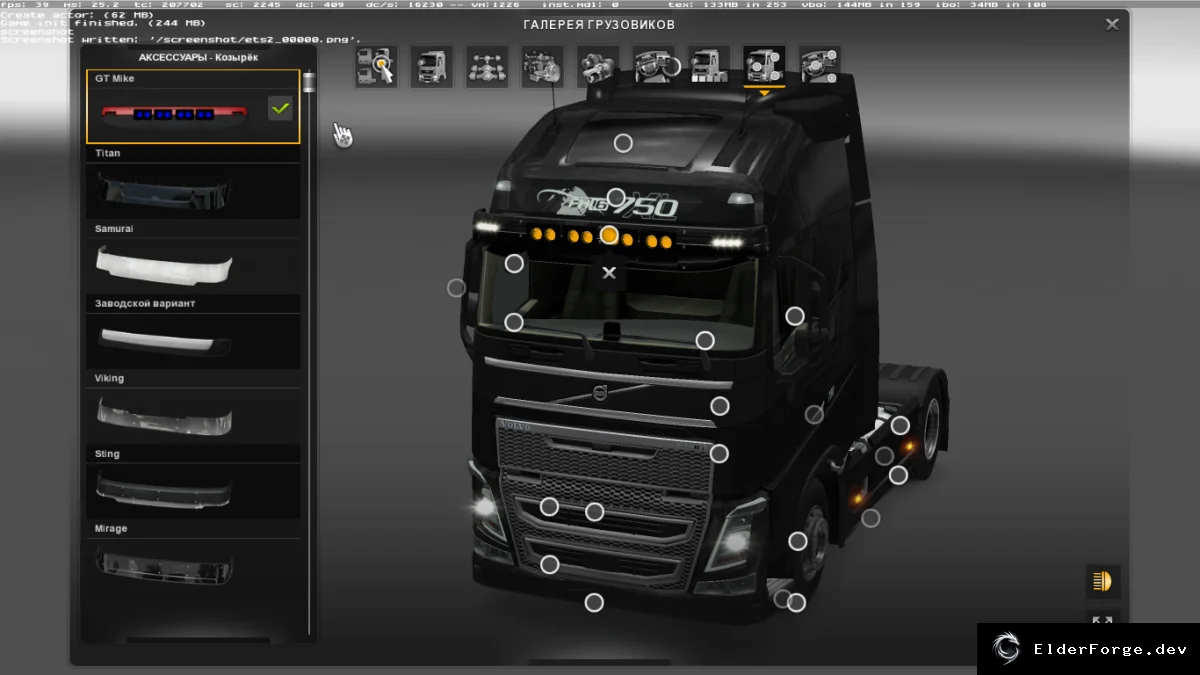The width and height of the screenshot is (1200, 675).
Task: Select the highlighted exterior accessories category icon
Action: 764,67
